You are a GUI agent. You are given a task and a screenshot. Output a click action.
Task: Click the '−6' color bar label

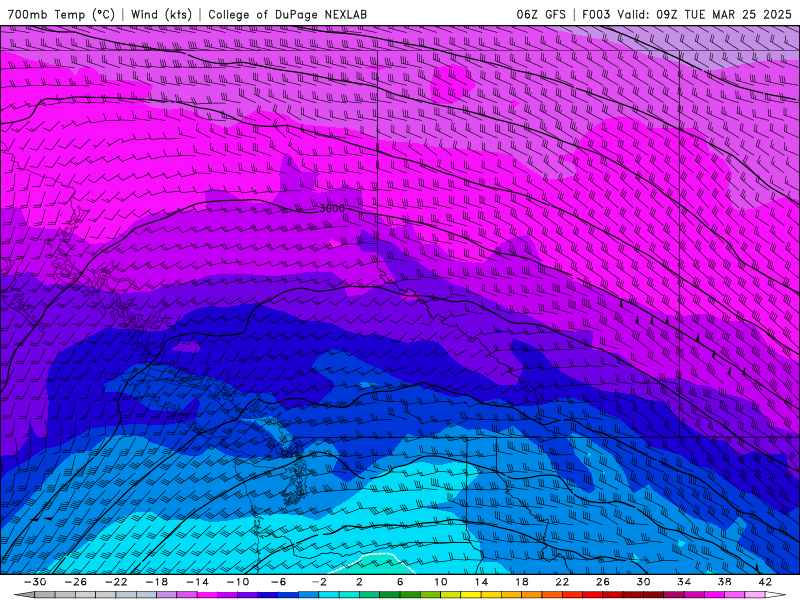pyautogui.click(x=279, y=582)
